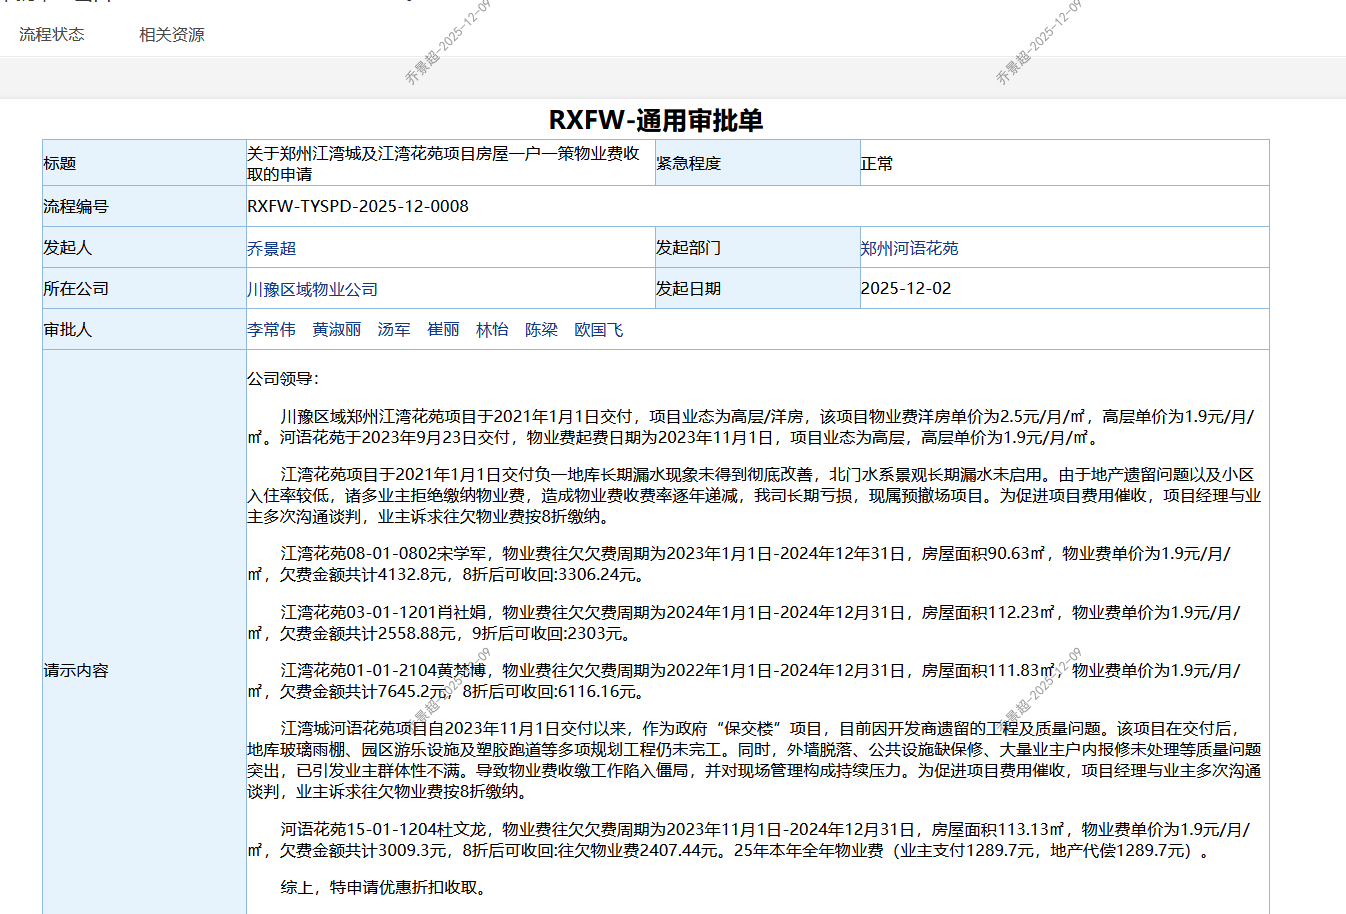Click the 郑州河语花苑 department link
This screenshot has width=1346, height=914.
pyautogui.click(x=909, y=248)
